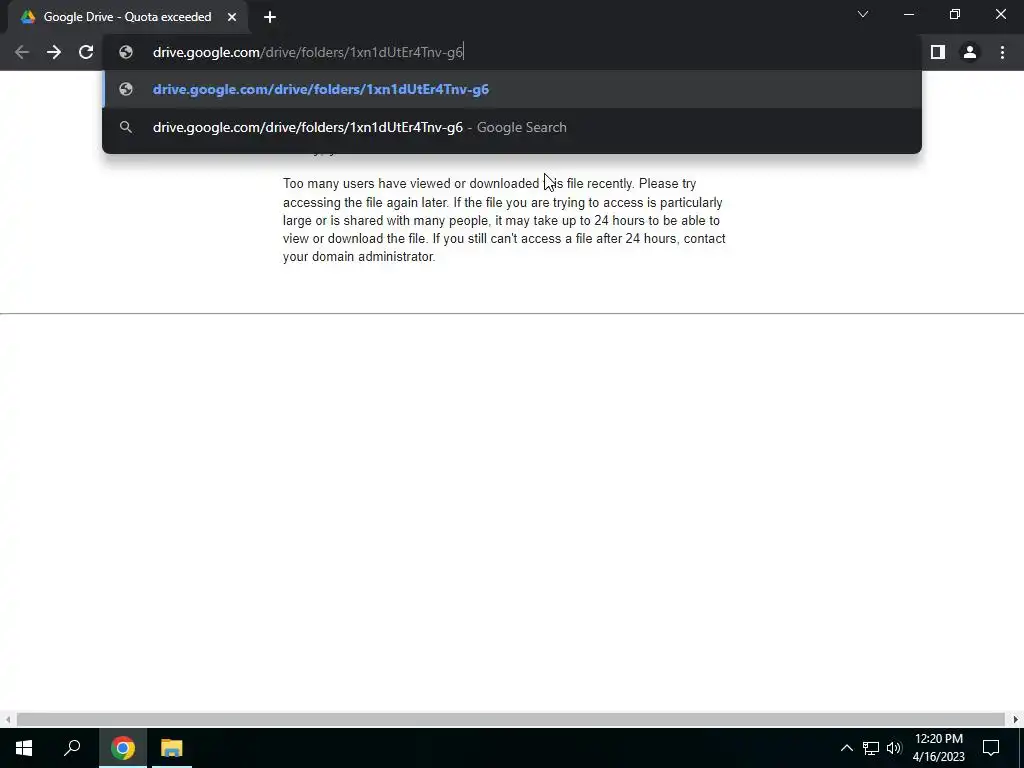The width and height of the screenshot is (1024, 768).
Task: Click the magnifier icon in search suggestion
Action: [126, 127]
